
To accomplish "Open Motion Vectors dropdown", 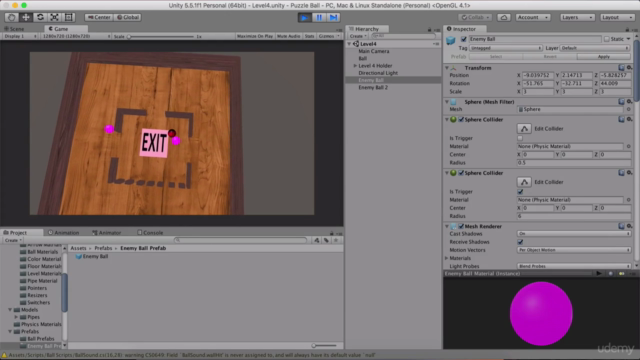I will pos(573,250).
